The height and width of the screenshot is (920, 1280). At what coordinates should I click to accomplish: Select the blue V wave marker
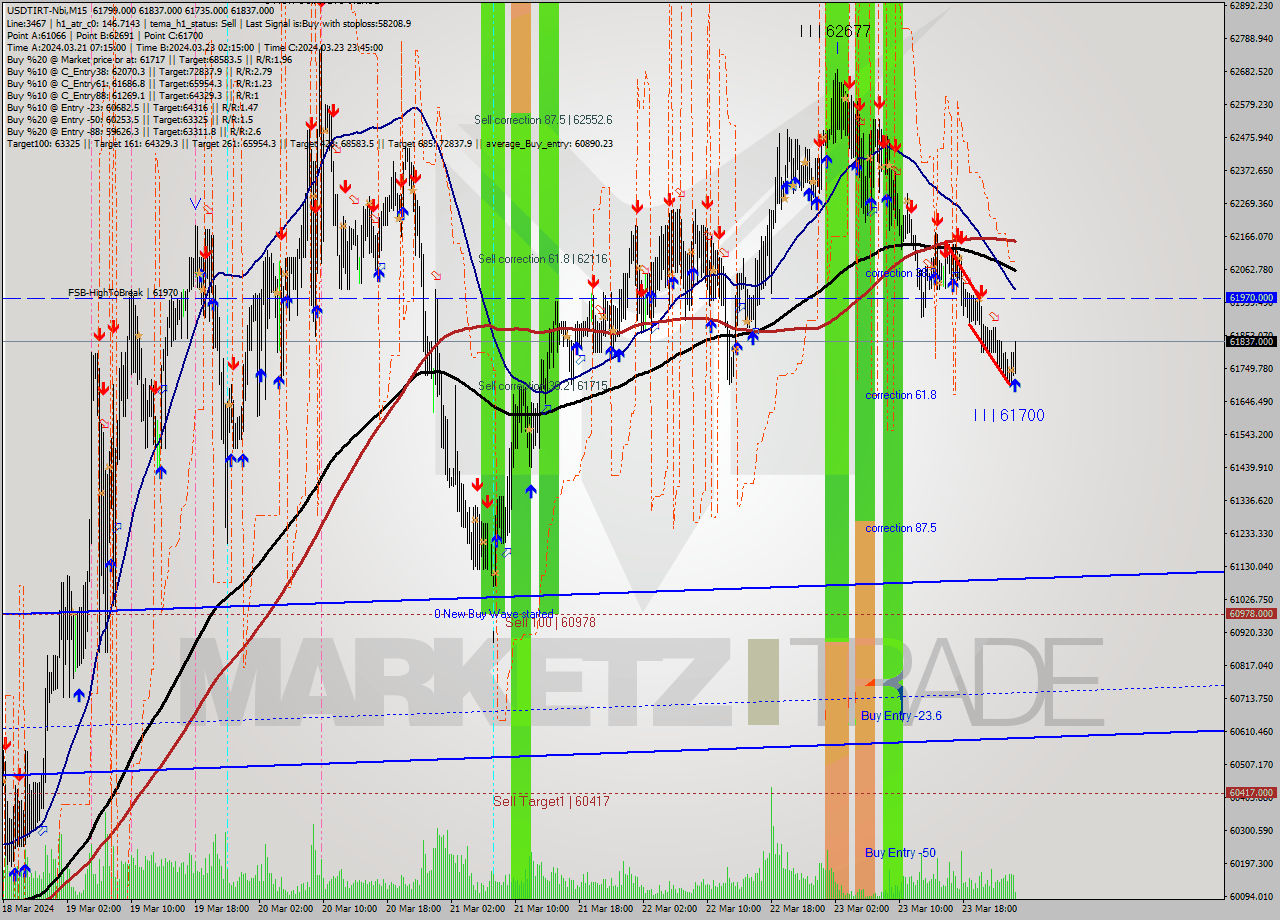(x=196, y=204)
